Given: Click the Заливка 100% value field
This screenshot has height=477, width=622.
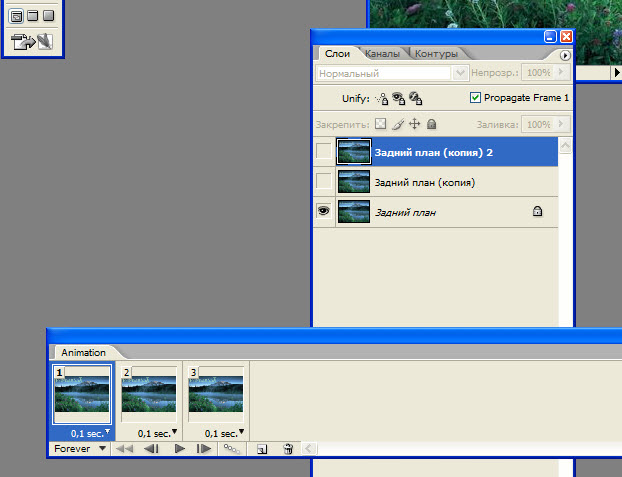Looking at the screenshot, I should (538, 124).
